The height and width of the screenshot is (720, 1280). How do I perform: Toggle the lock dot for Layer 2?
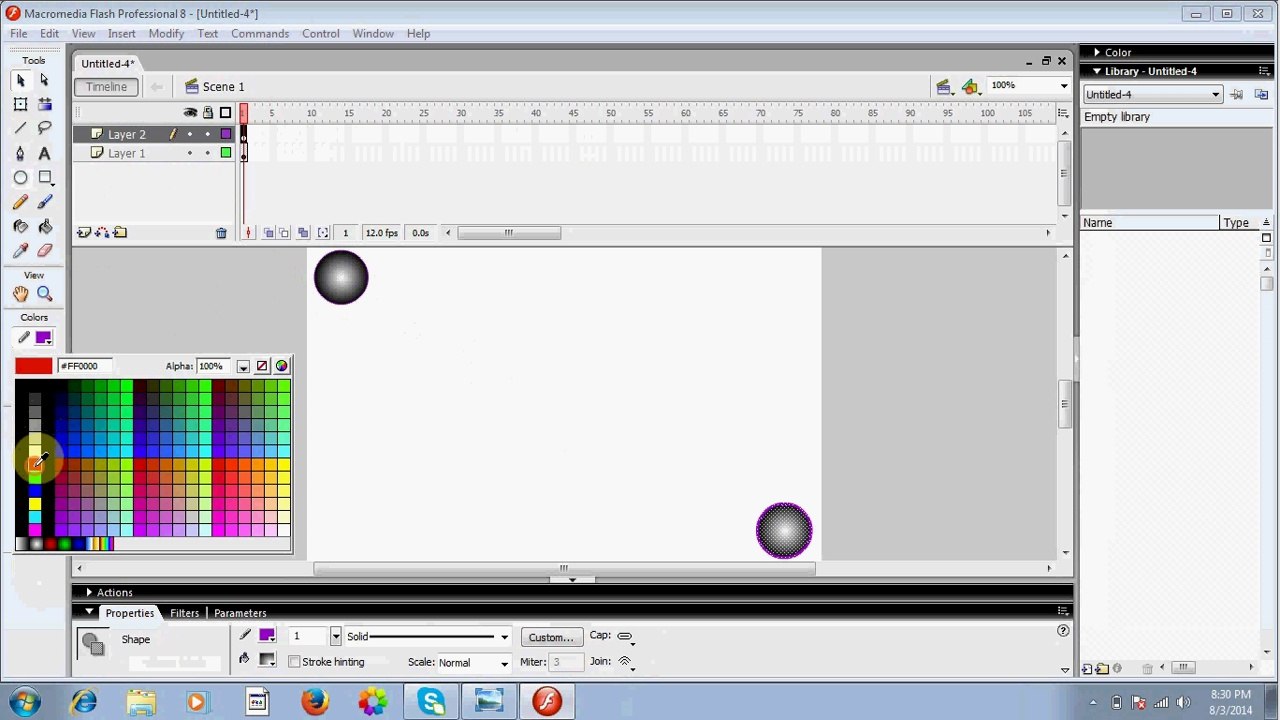[208, 134]
